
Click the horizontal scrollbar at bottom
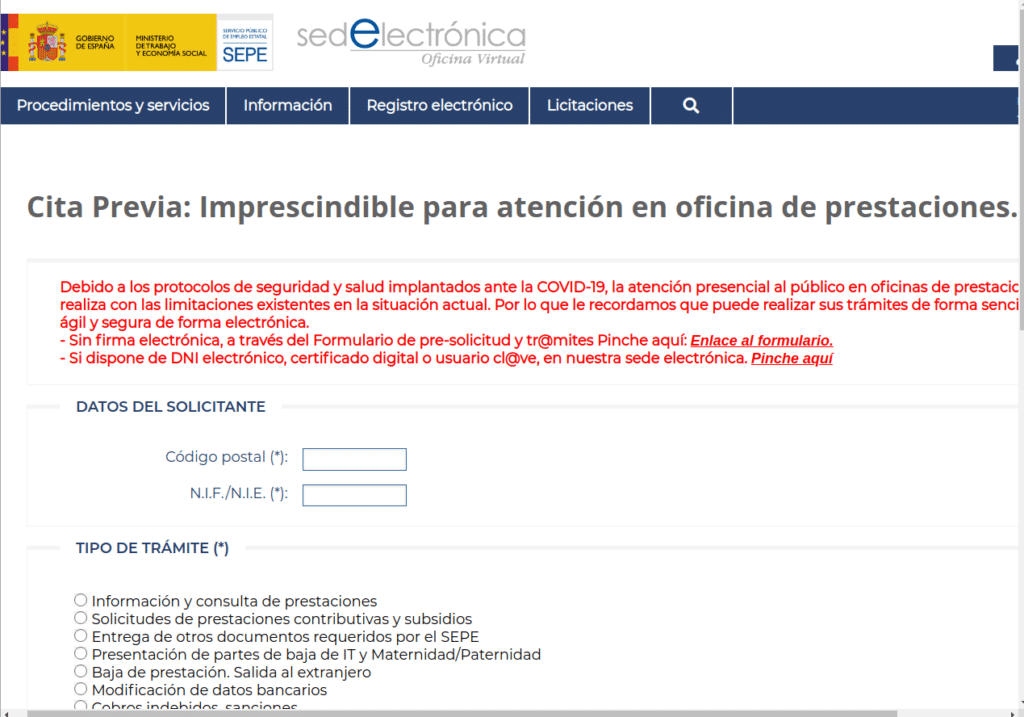click(462, 714)
